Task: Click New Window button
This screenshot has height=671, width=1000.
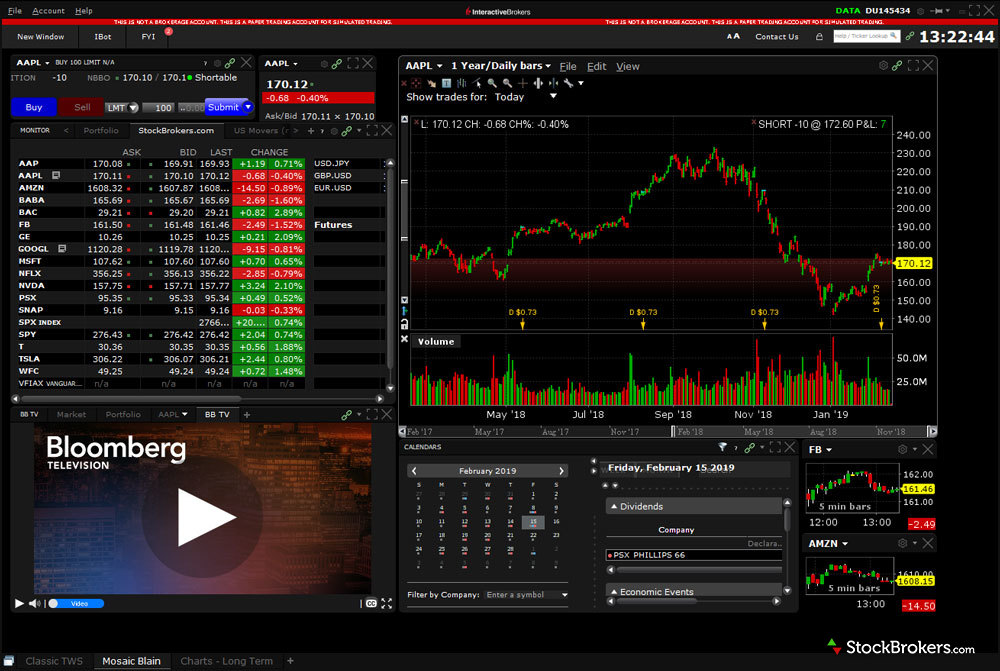Action: pos(41,36)
